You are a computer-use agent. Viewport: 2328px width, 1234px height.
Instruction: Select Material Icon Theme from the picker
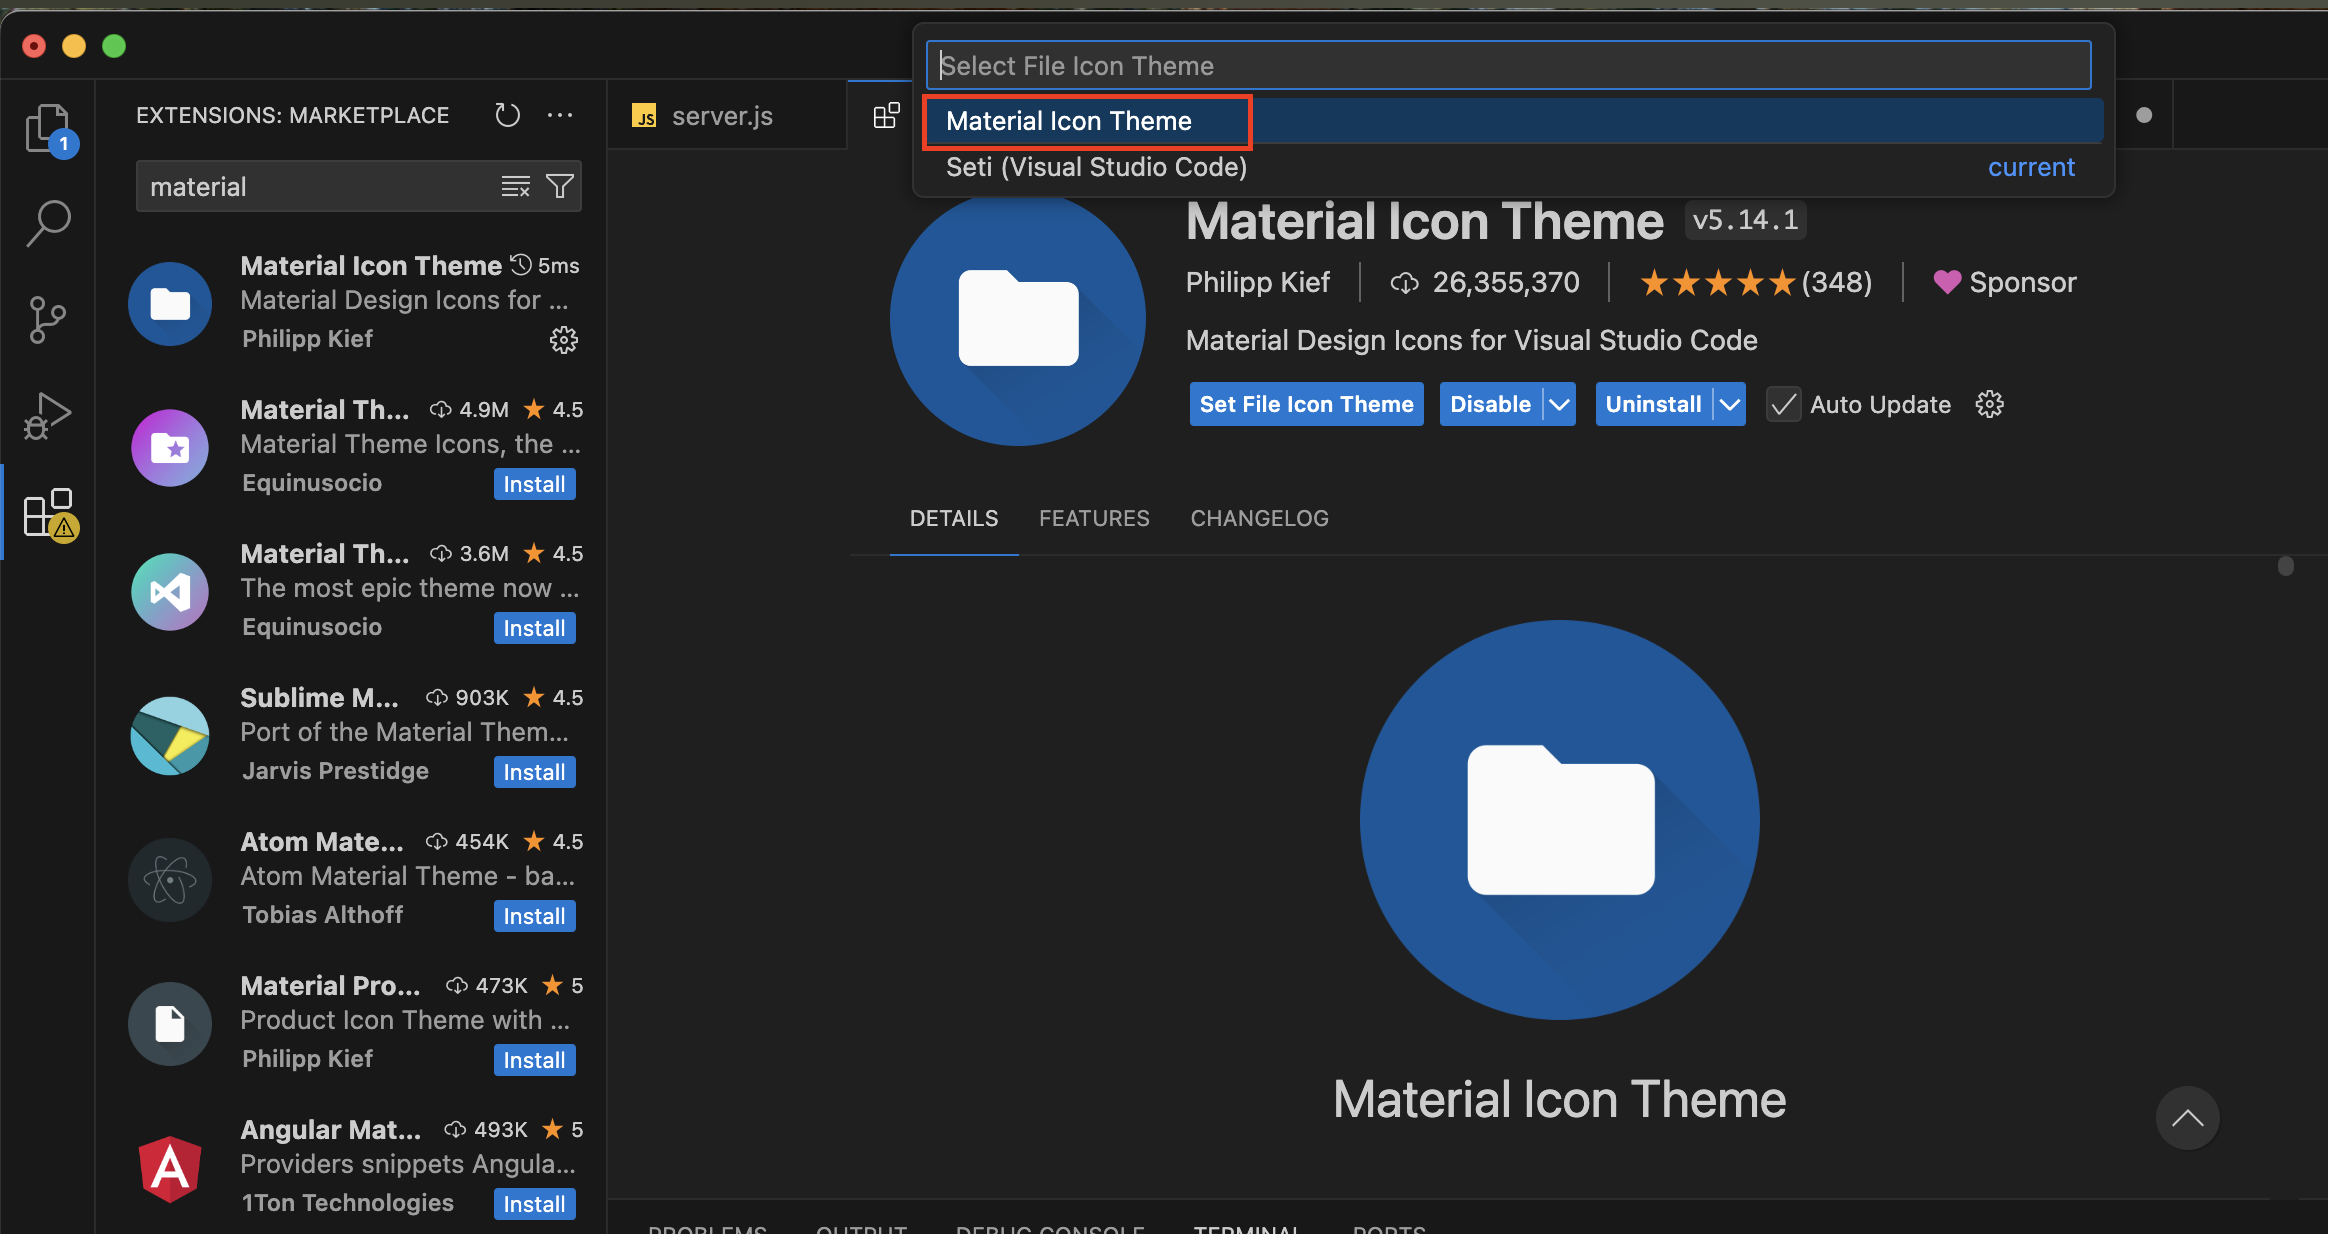coord(1069,121)
